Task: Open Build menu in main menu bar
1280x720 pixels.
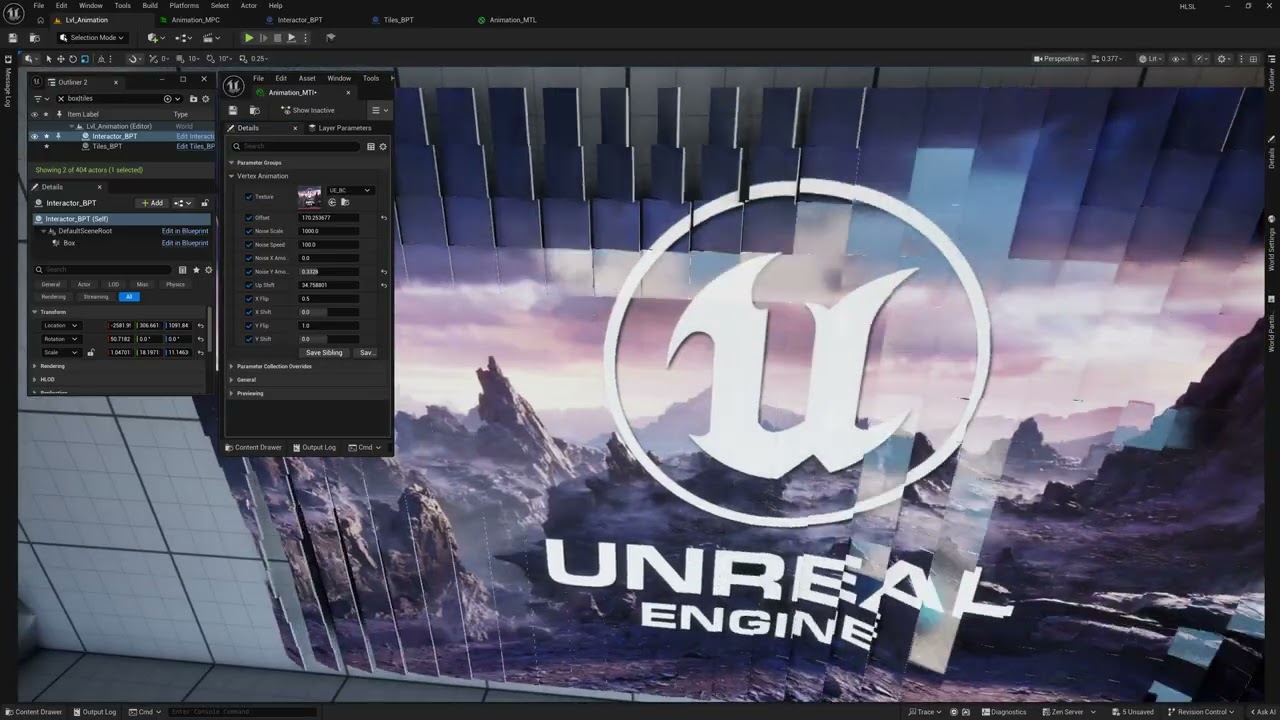Action: click(150, 6)
